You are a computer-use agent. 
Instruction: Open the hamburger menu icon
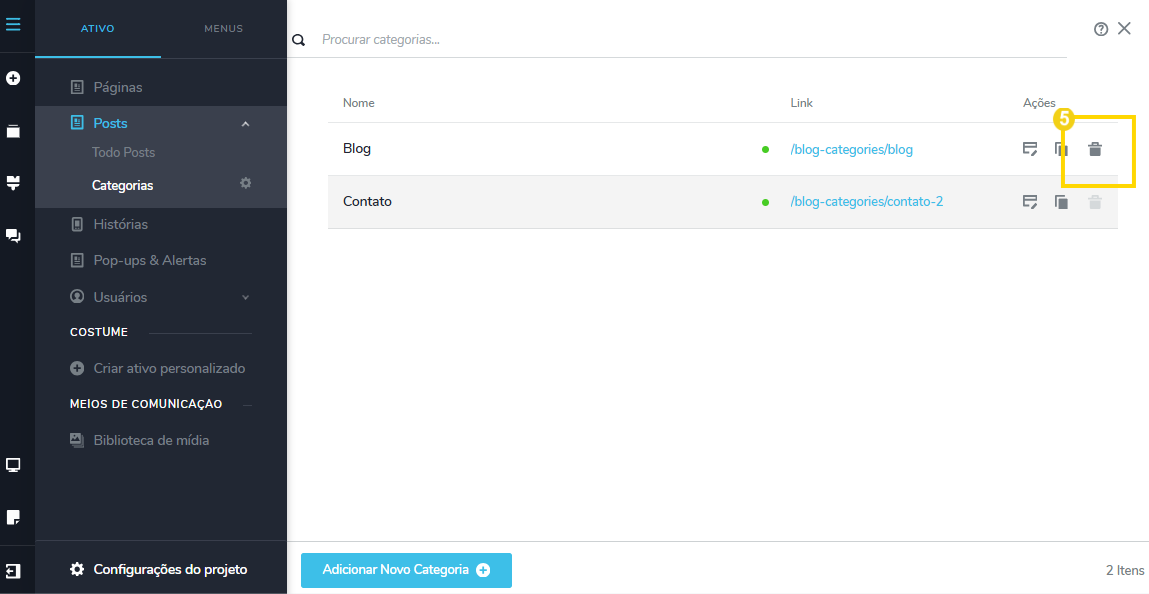[13, 25]
